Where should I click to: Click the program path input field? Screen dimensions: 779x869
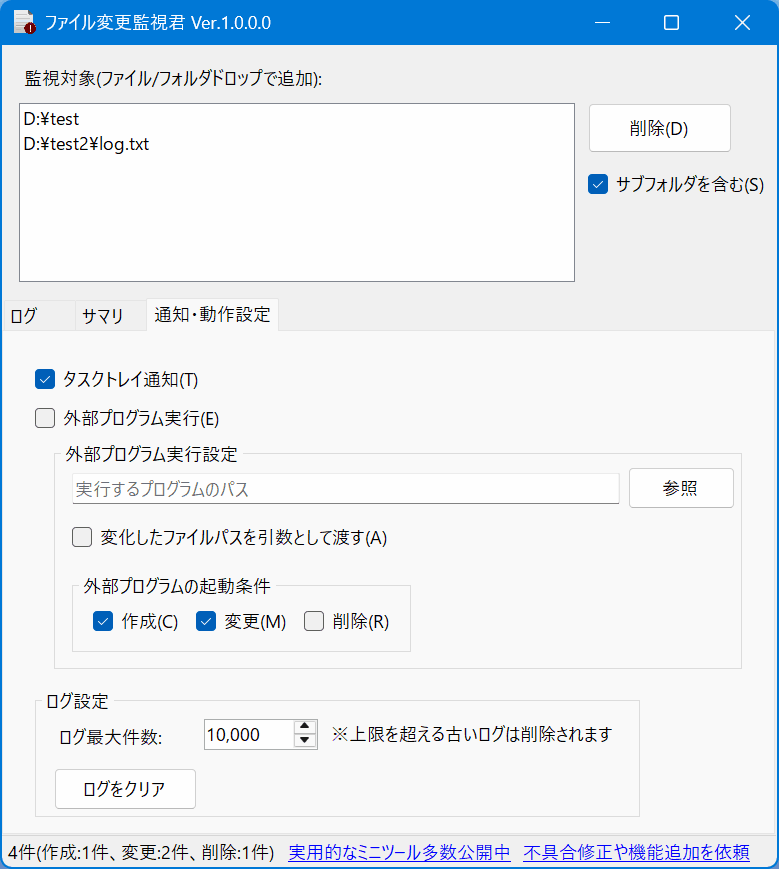[345, 488]
